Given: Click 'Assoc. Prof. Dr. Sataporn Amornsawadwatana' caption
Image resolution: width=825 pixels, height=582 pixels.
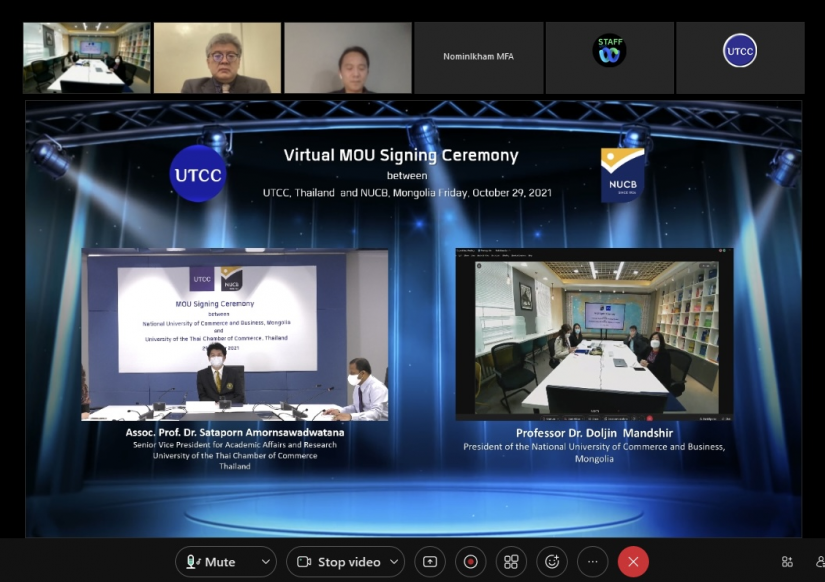Looking at the screenshot, I should pos(235,433).
